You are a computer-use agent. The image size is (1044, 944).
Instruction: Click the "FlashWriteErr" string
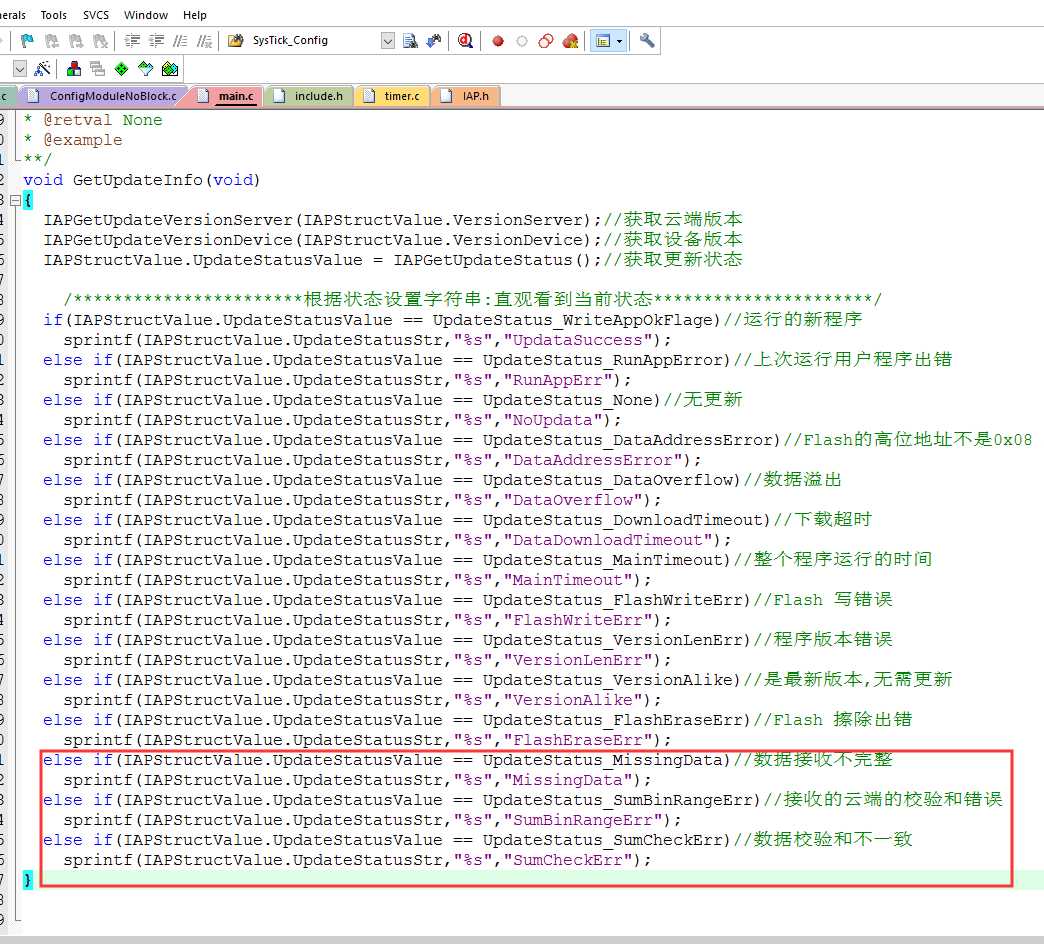[x=577, y=620]
